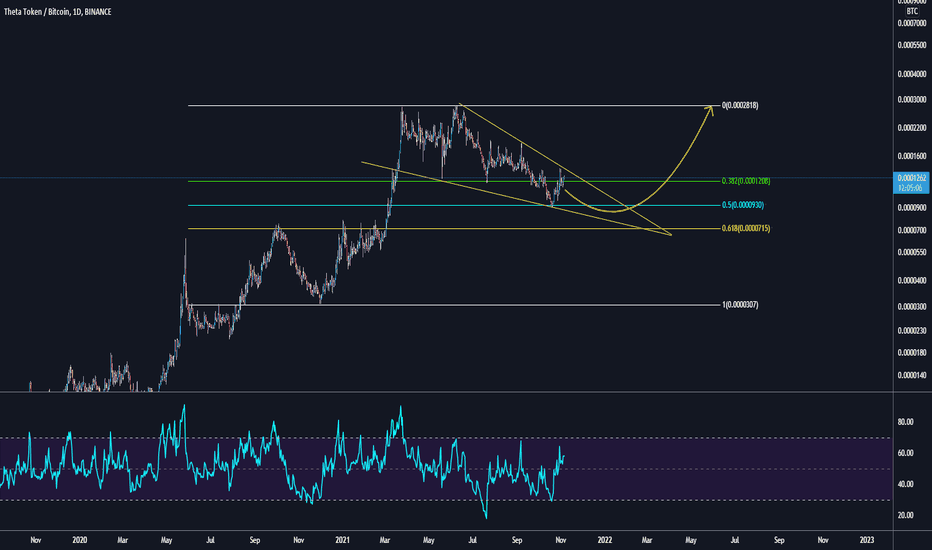Click the 80.00 level on RSI scale

pyautogui.click(x=905, y=422)
